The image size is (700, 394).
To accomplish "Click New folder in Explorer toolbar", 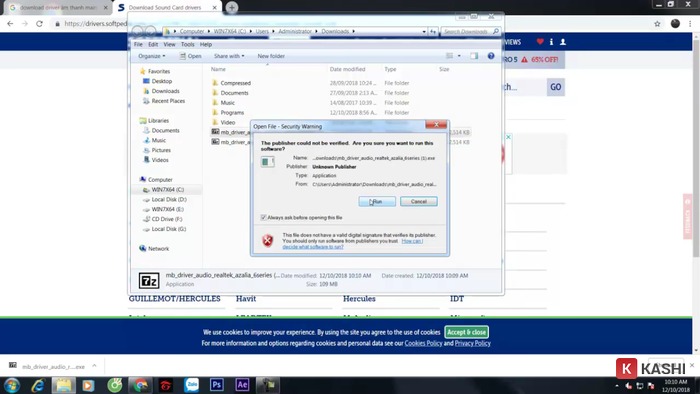I will (271, 56).
